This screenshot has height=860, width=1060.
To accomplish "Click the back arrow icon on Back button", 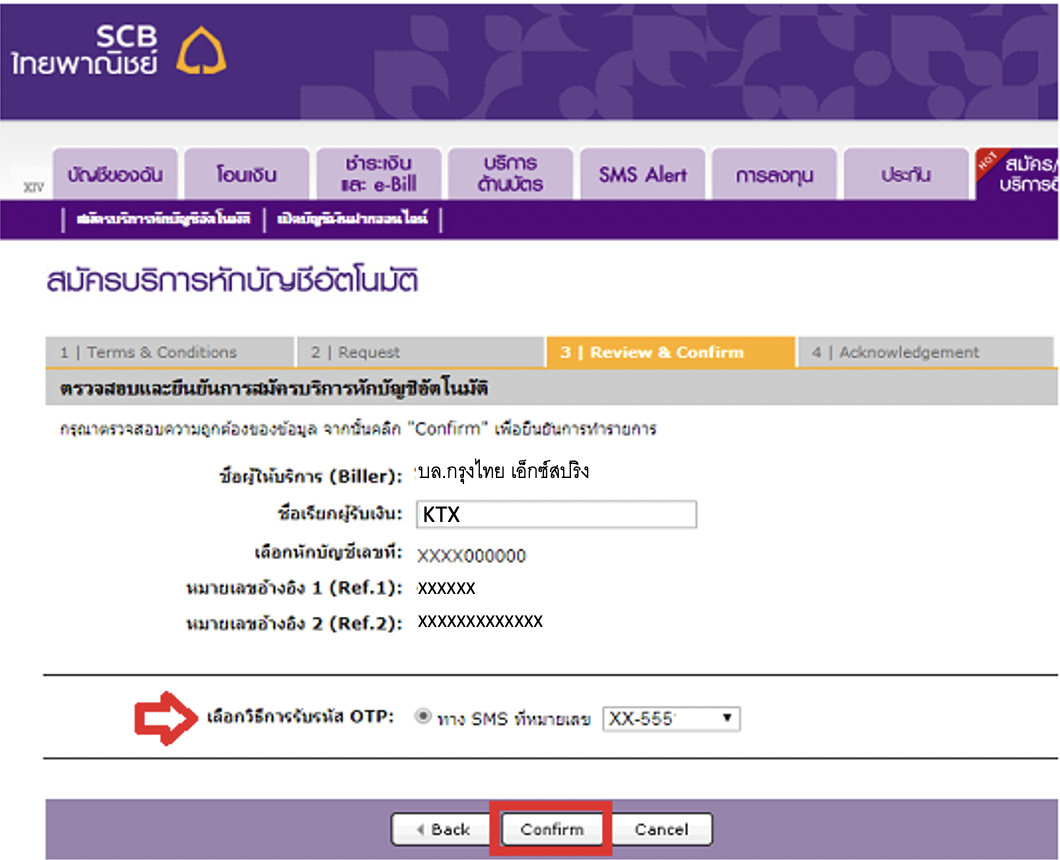I will [422, 829].
